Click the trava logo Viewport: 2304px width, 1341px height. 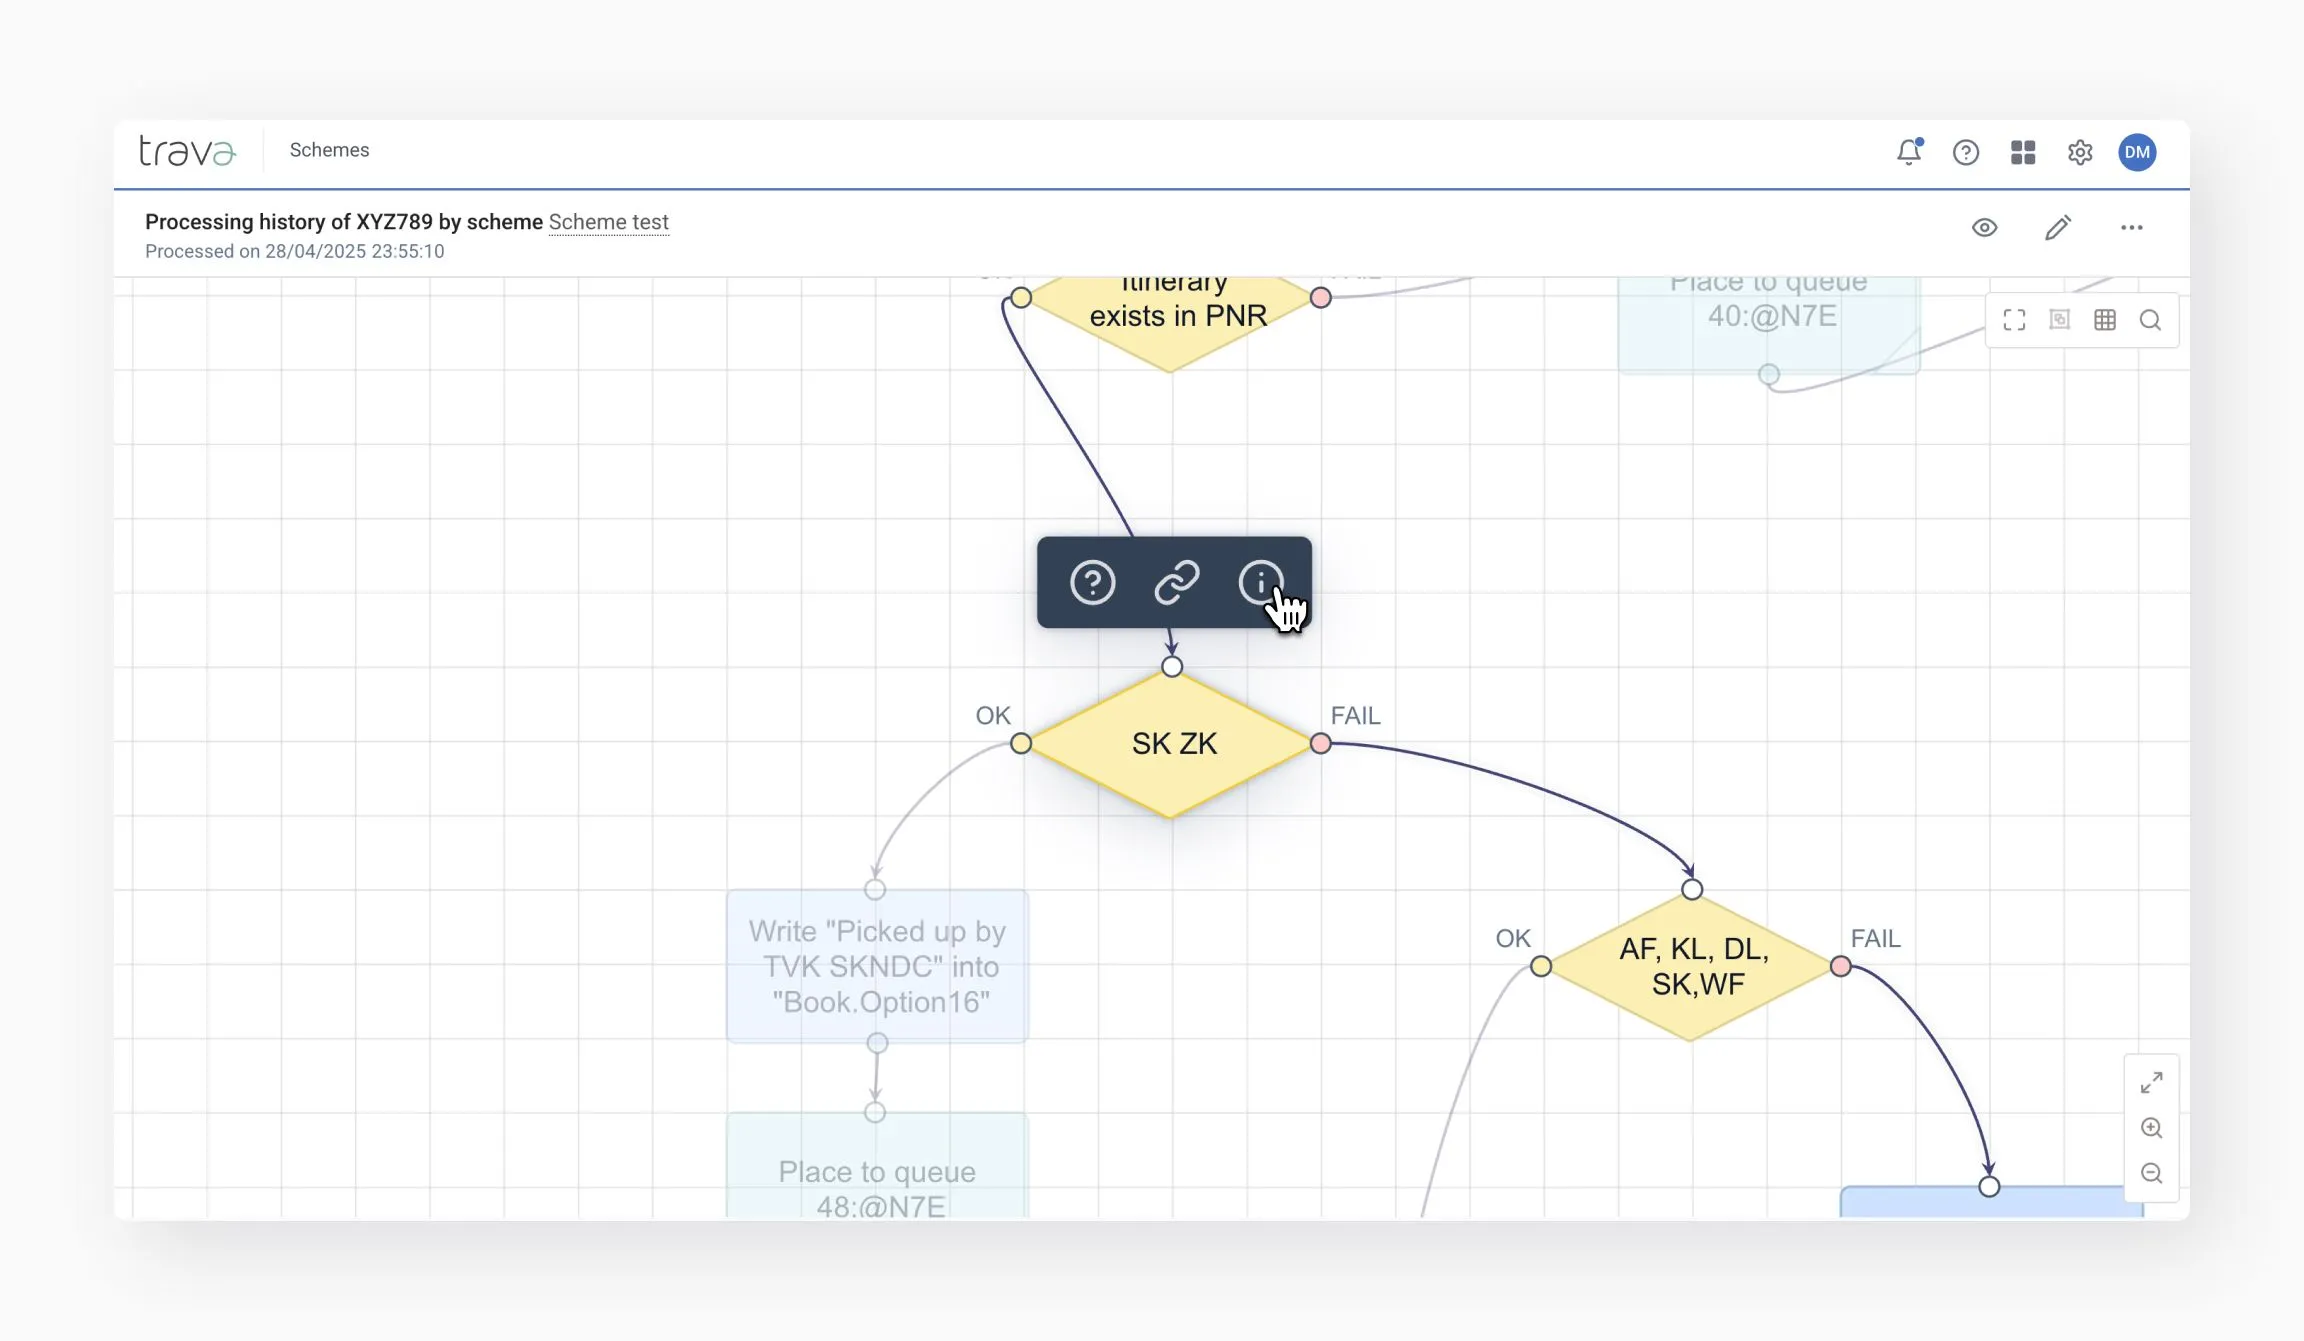[x=187, y=151]
